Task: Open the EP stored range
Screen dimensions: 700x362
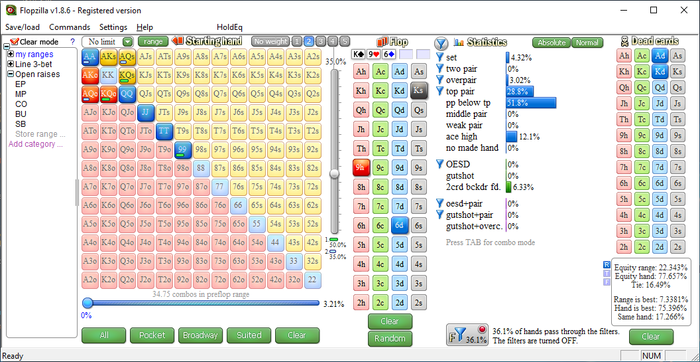Action: pos(20,84)
